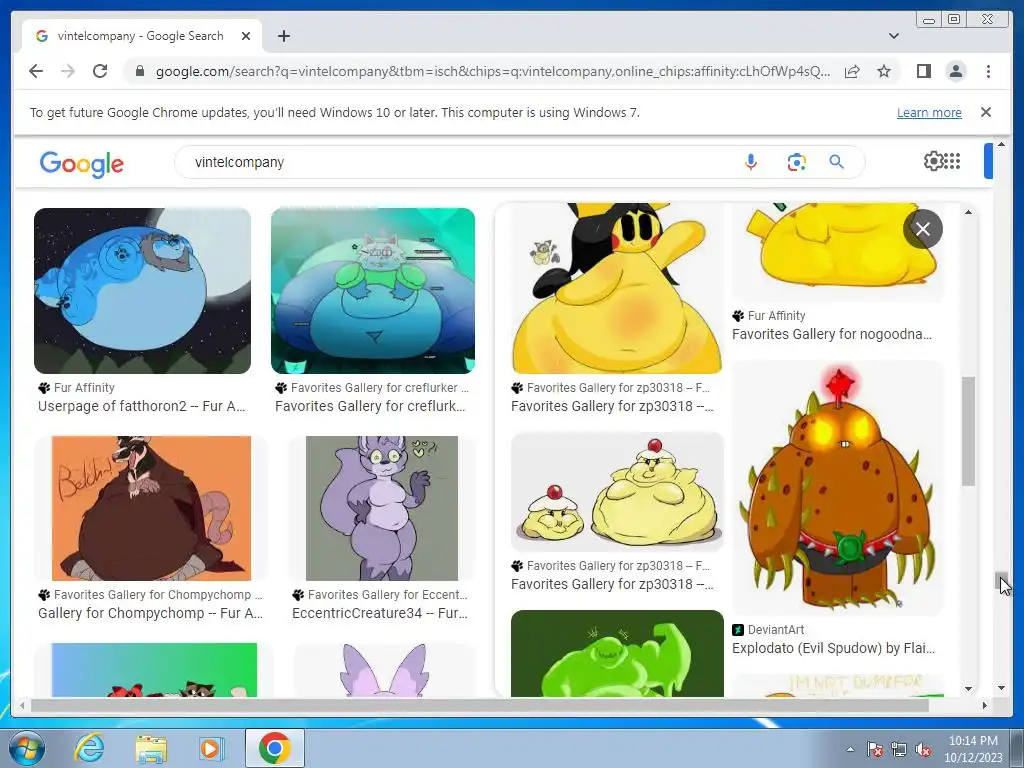Click the page scrollbar up arrow
This screenshot has height=768, width=1024.
[x=1001, y=145]
